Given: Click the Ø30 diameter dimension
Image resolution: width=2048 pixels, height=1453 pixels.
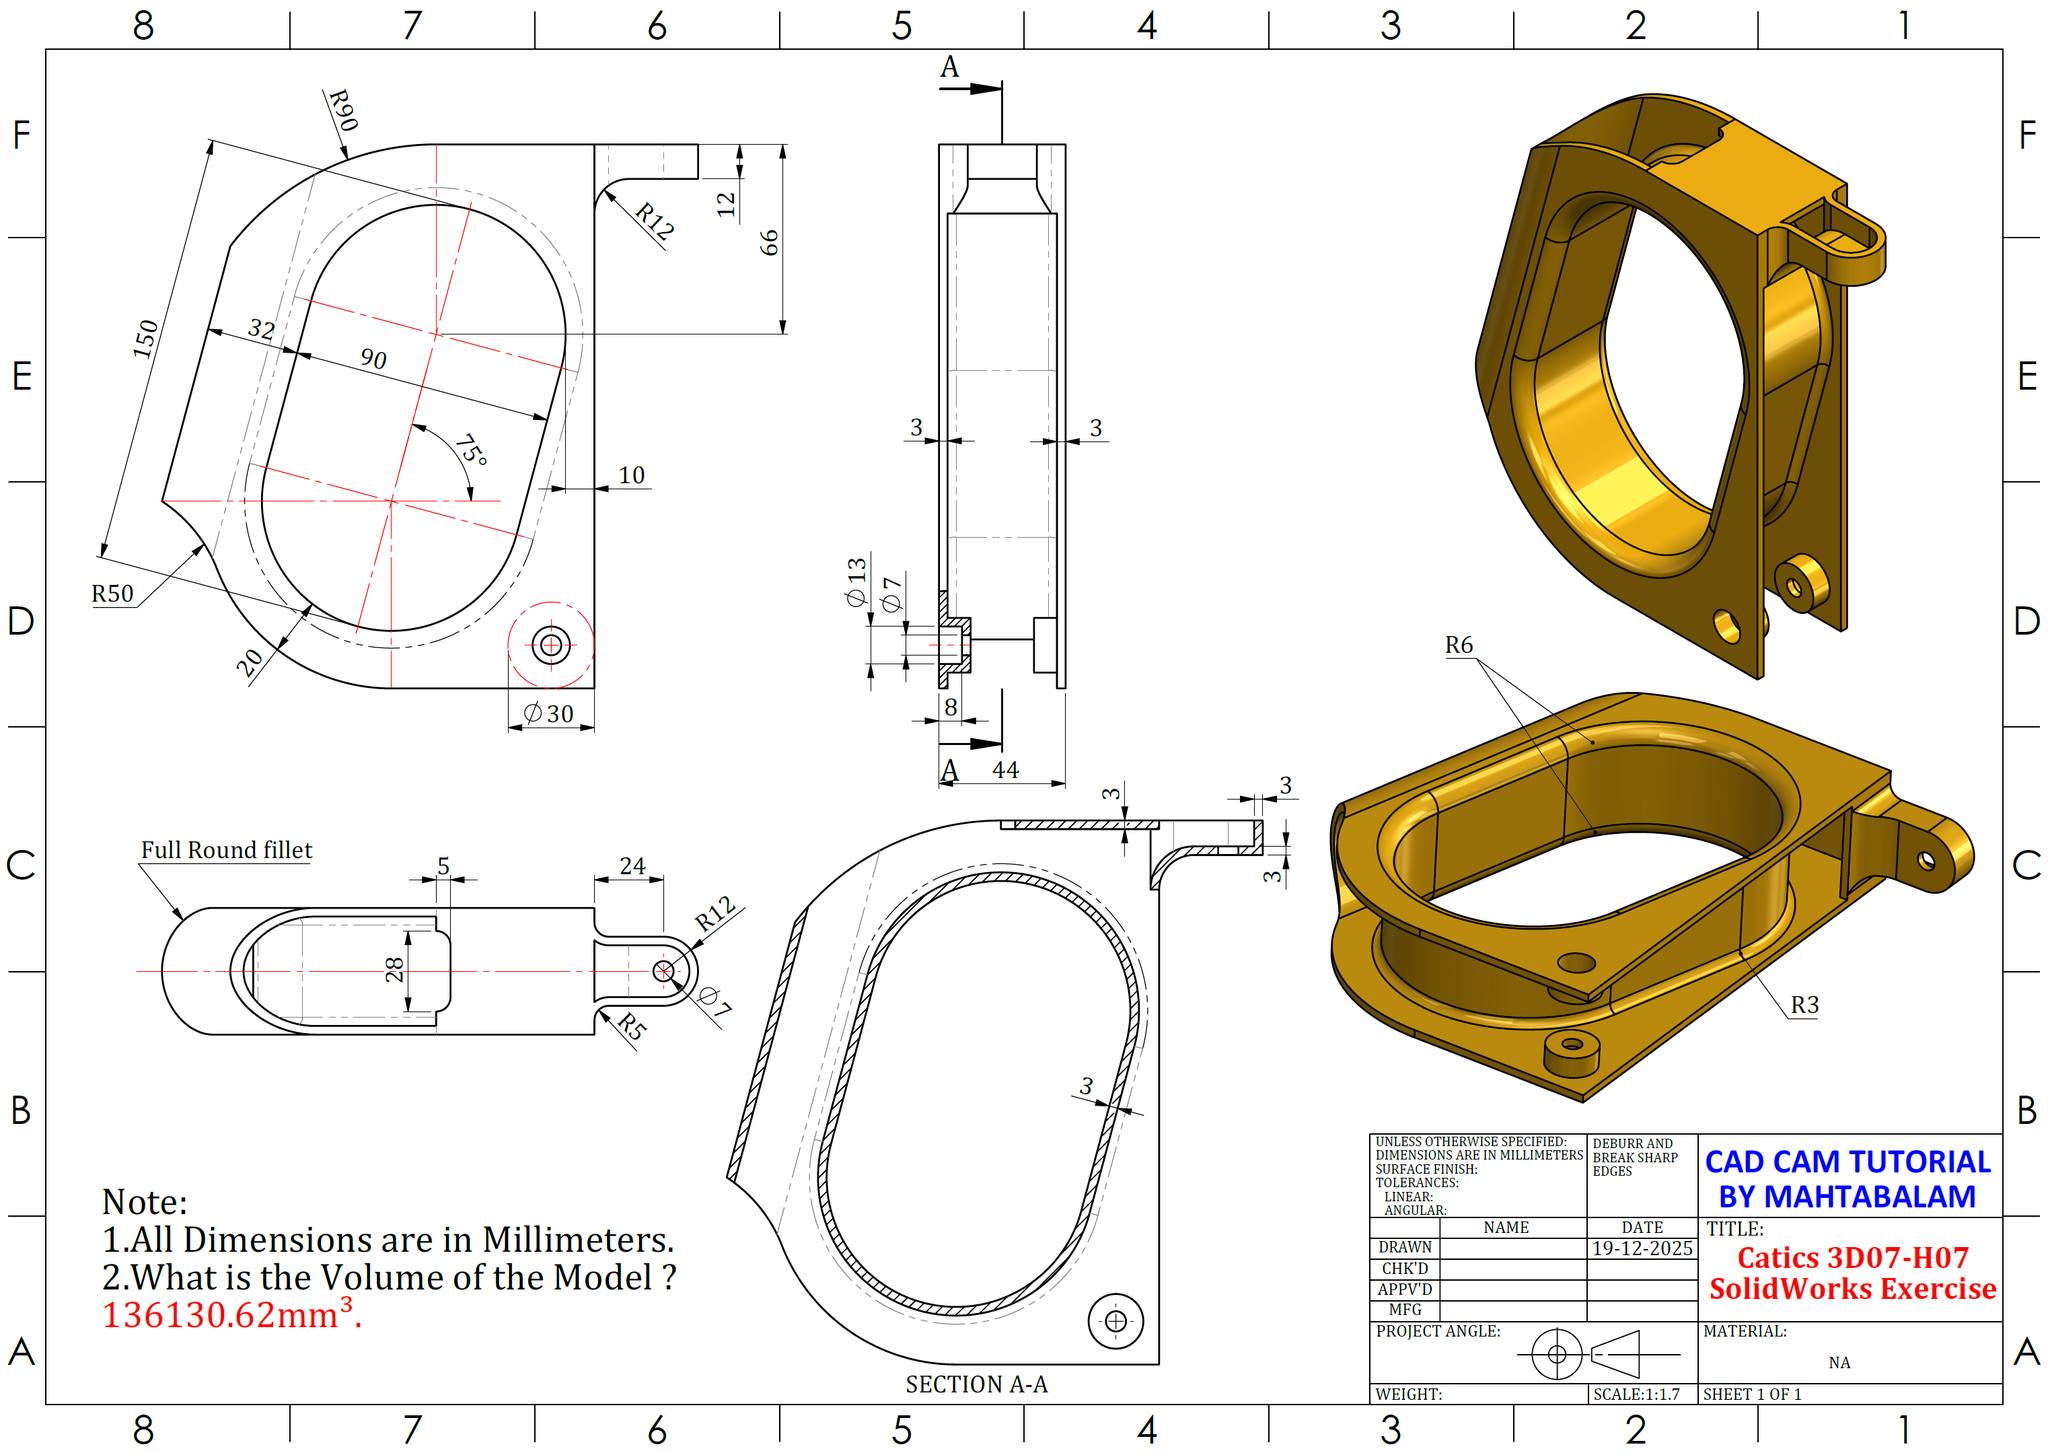Looking at the screenshot, I should pyautogui.click(x=549, y=713).
